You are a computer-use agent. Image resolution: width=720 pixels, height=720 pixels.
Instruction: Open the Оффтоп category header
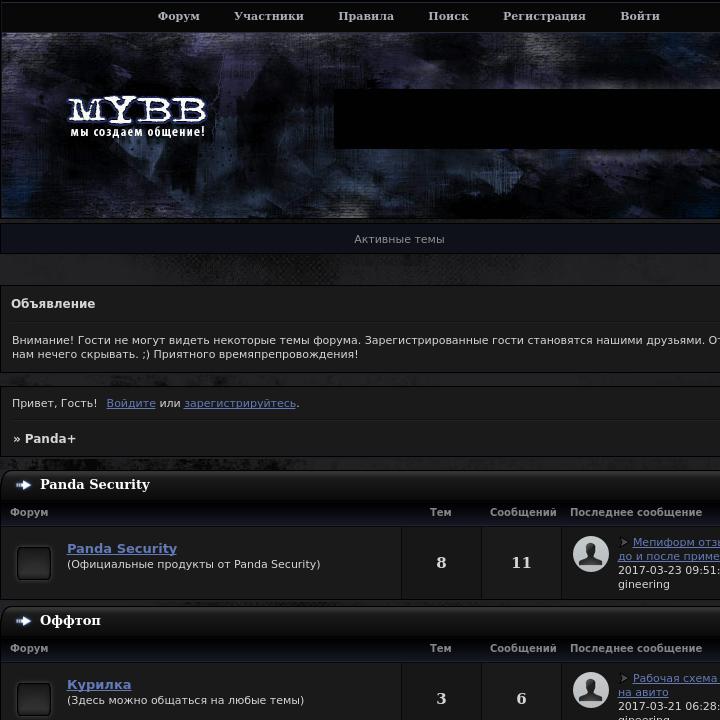click(70, 620)
